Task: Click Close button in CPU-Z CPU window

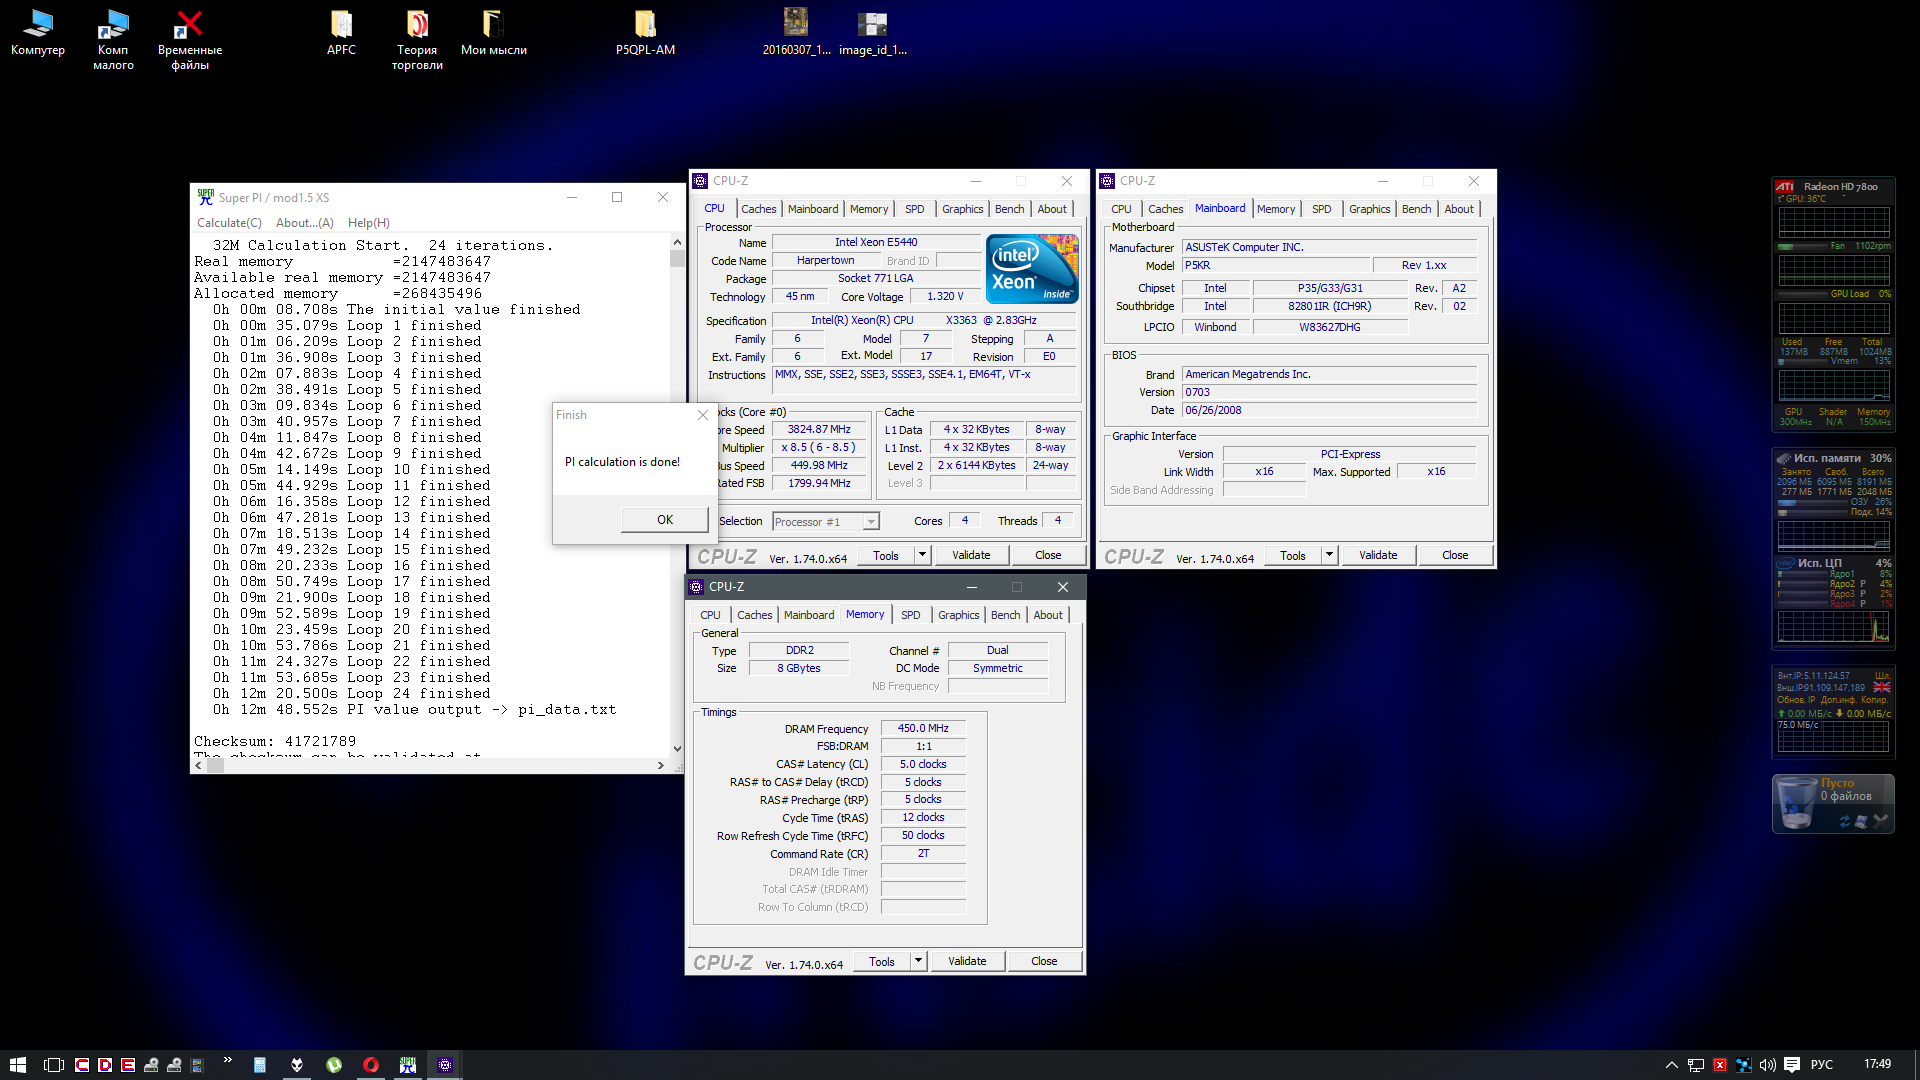Action: click(1048, 555)
